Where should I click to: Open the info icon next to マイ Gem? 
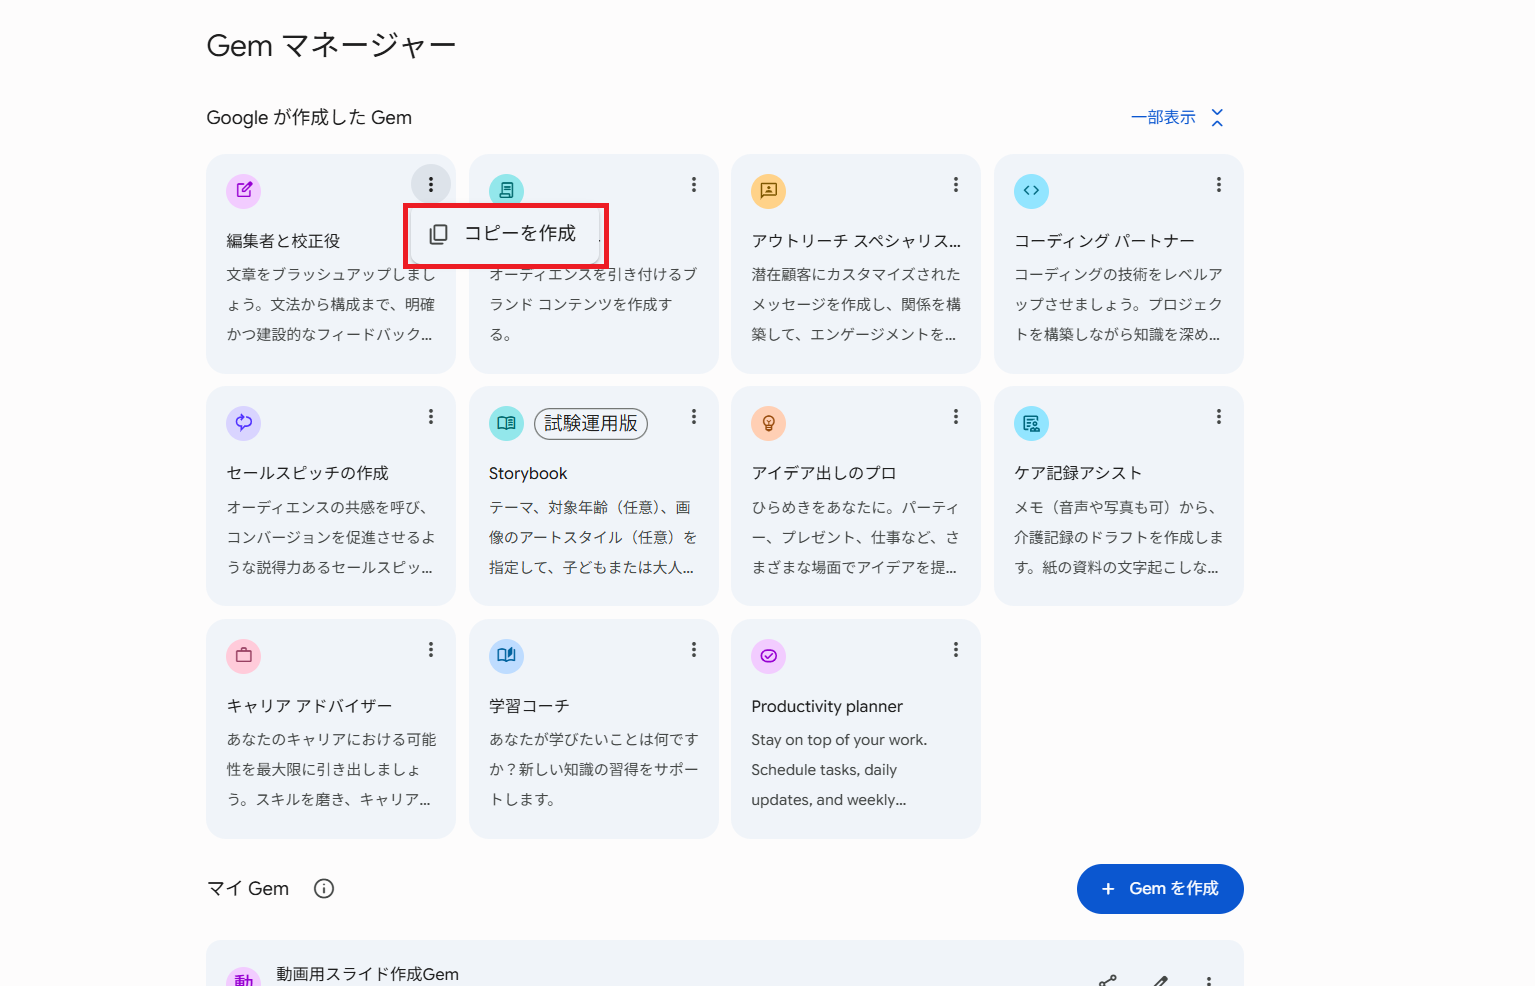(x=324, y=888)
